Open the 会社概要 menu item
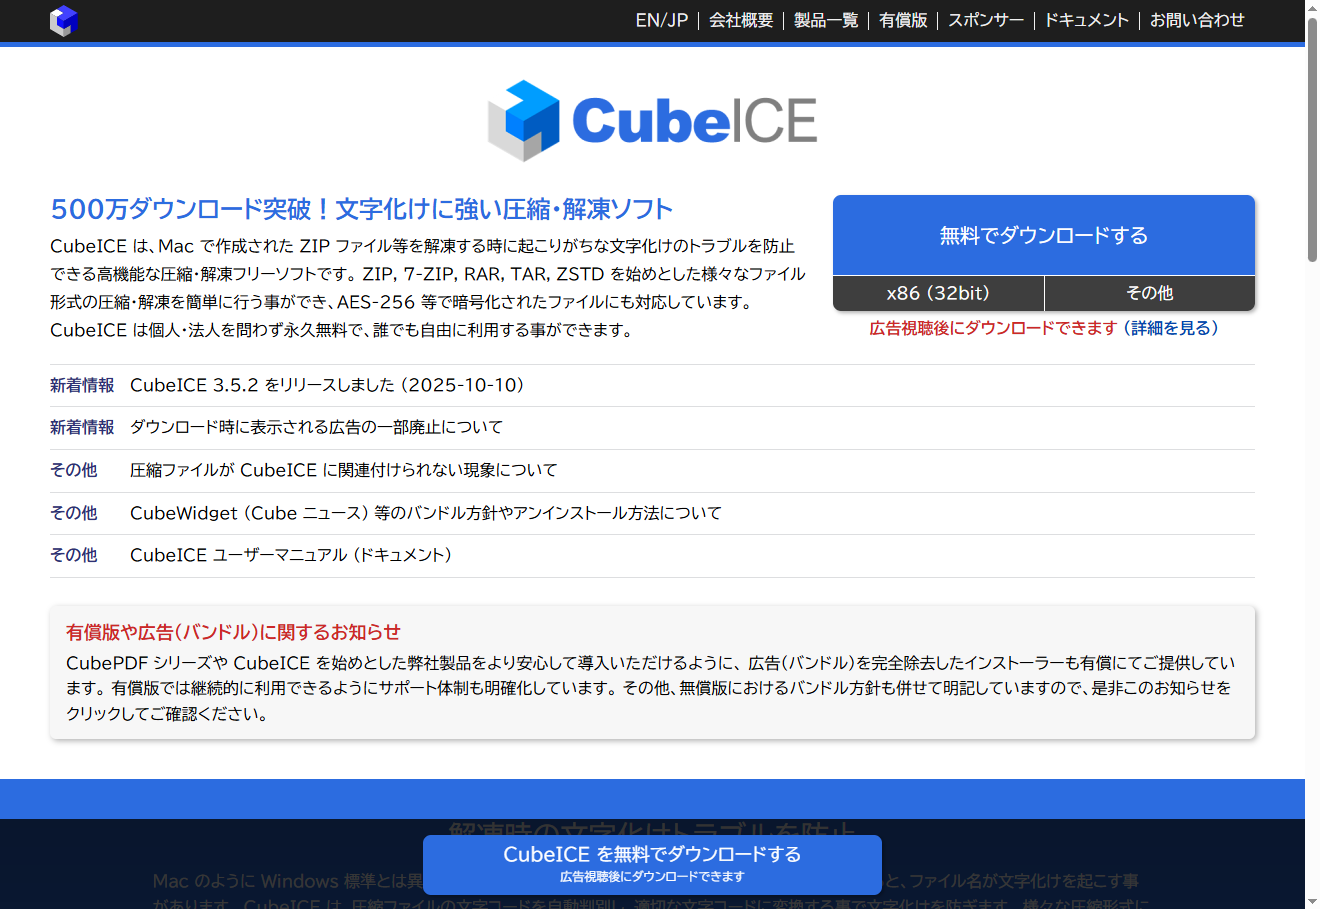This screenshot has width=1320, height=909. tap(741, 20)
